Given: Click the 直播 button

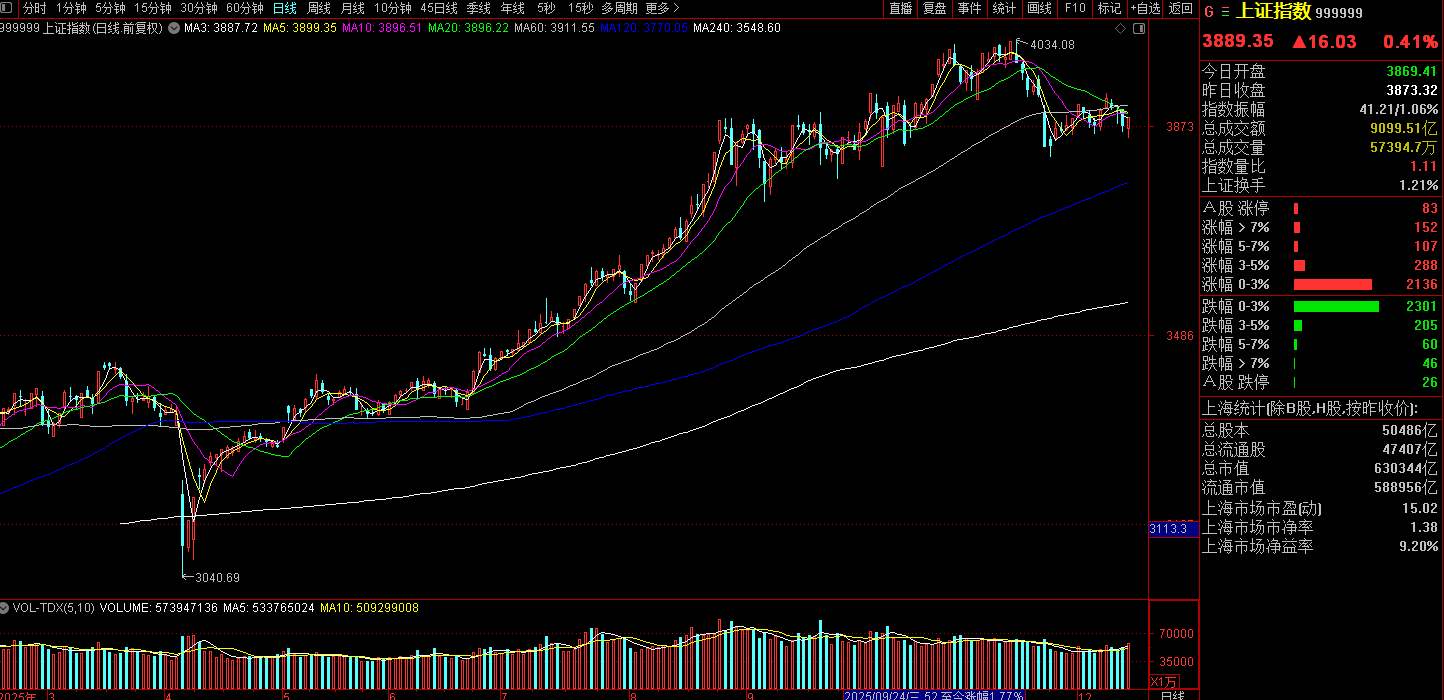Looking at the screenshot, I should pos(901,8).
